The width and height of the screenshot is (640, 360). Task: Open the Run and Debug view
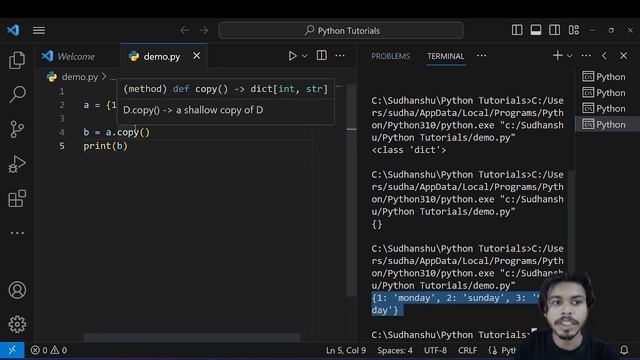(17, 164)
